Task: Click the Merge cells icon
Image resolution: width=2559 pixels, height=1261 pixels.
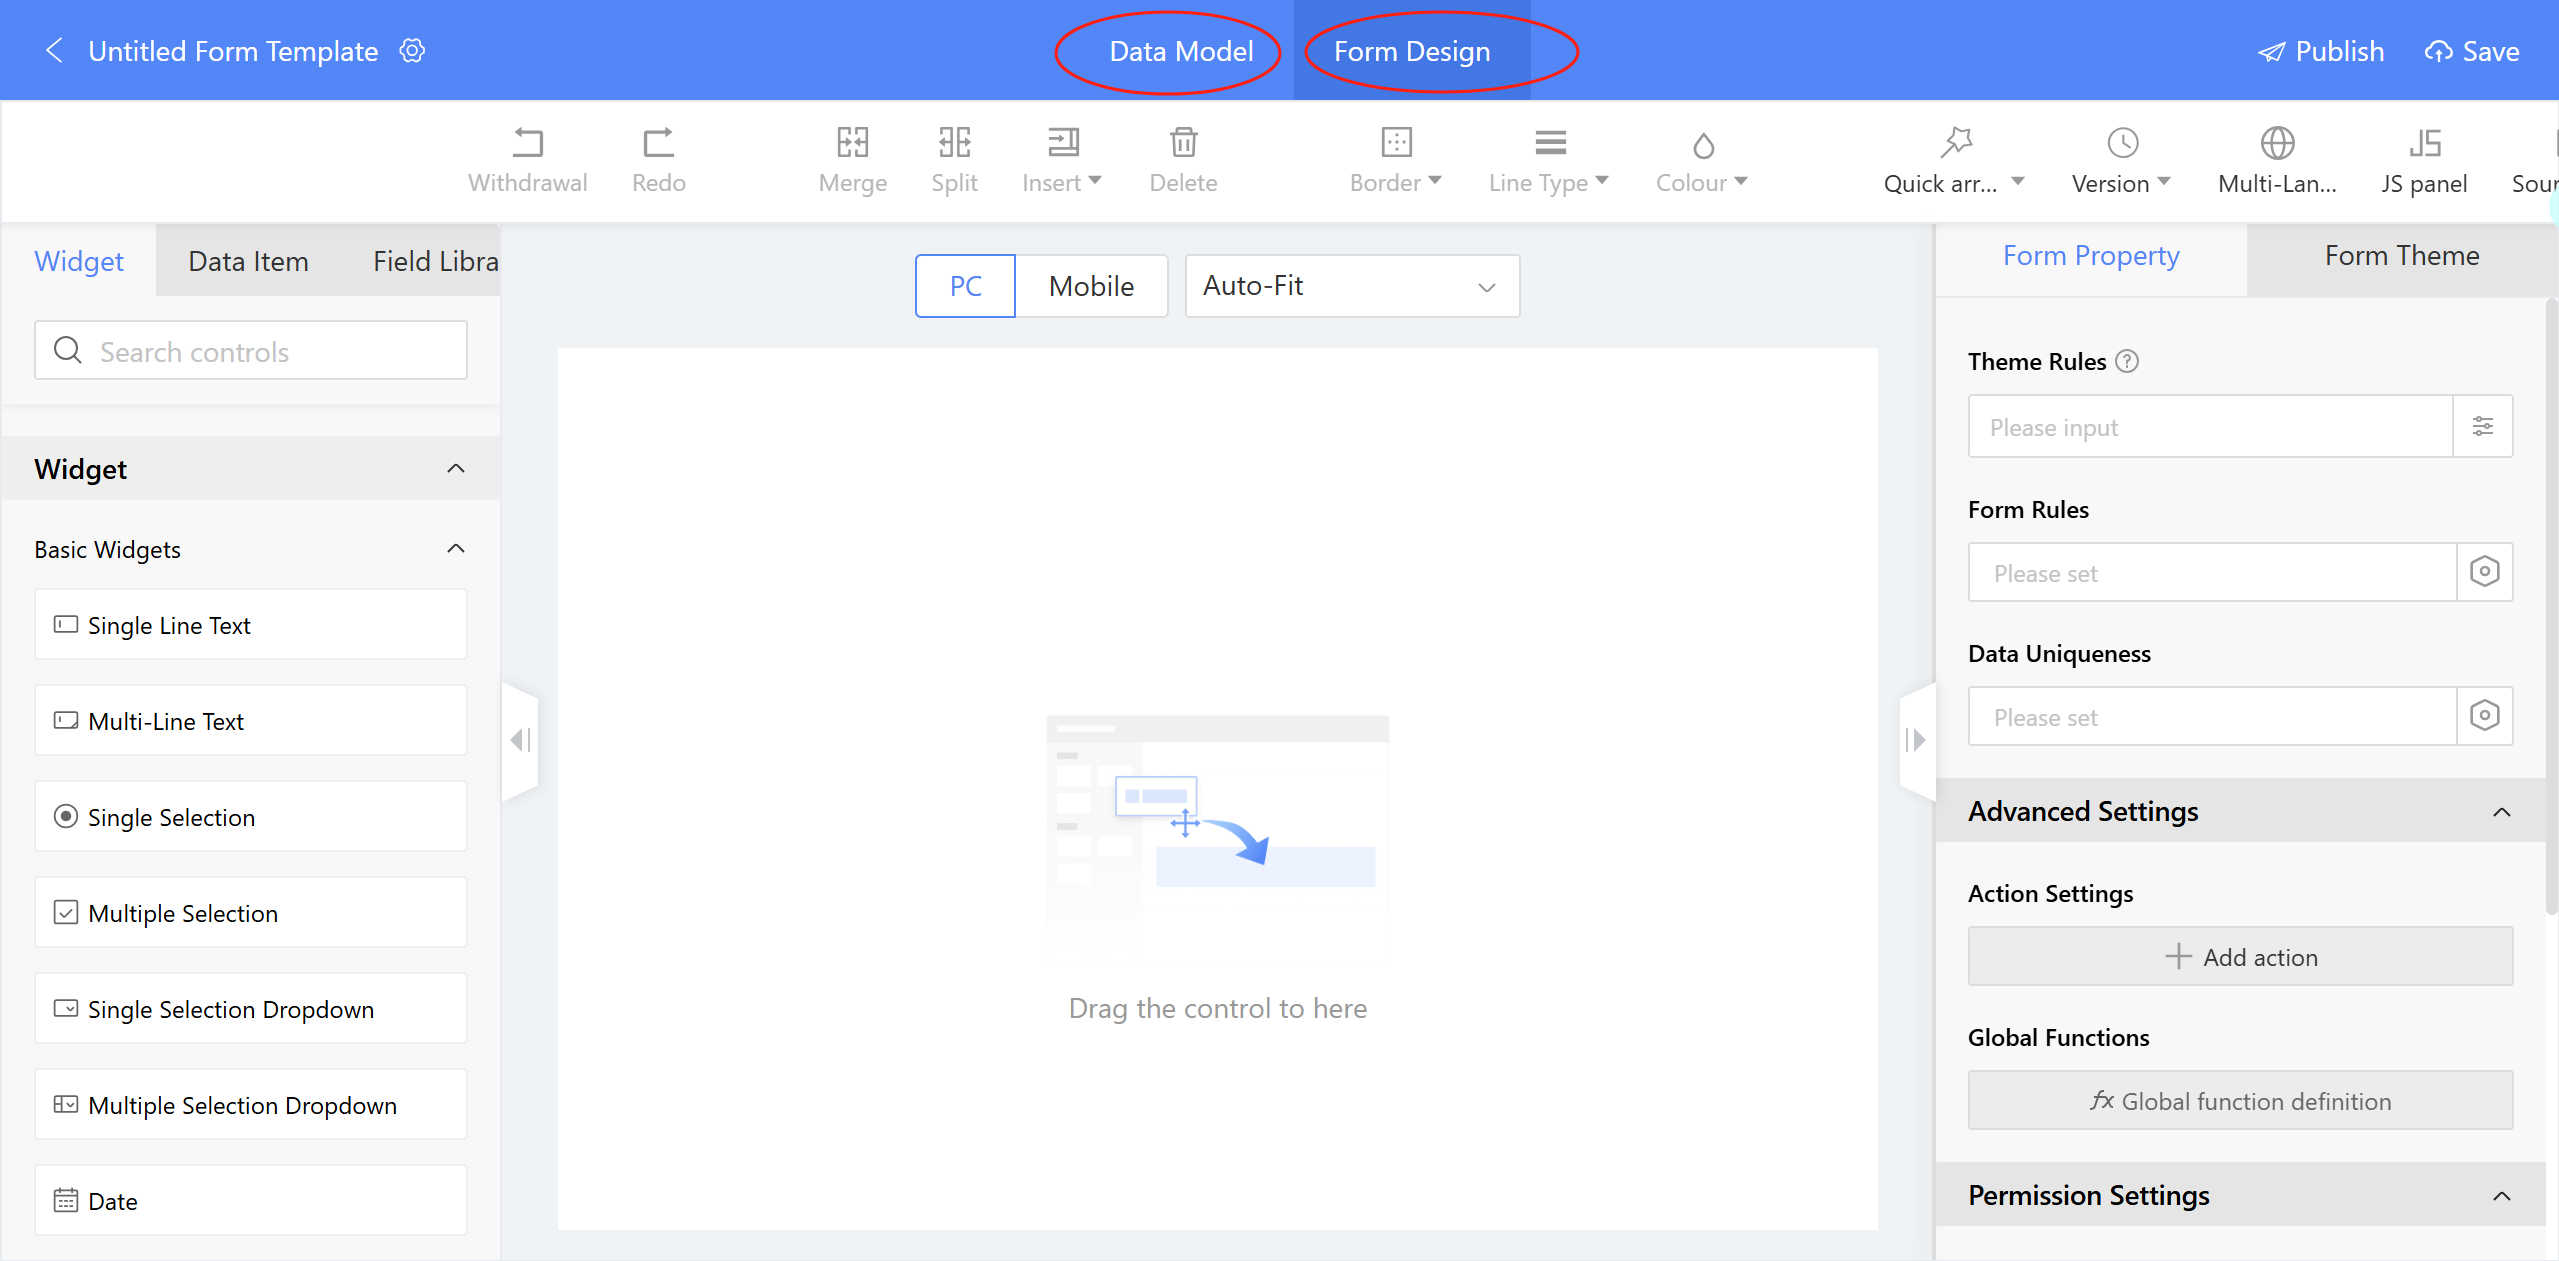Action: click(x=852, y=143)
